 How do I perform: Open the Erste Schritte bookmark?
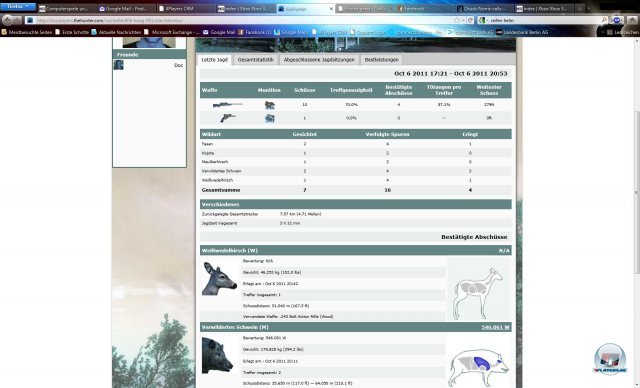pyautogui.click(x=72, y=32)
